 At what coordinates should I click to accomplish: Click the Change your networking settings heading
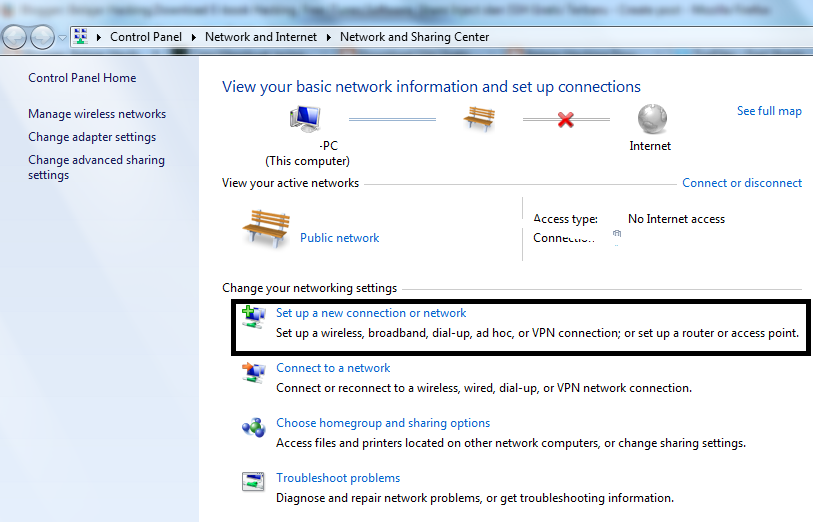click(310, 288)
